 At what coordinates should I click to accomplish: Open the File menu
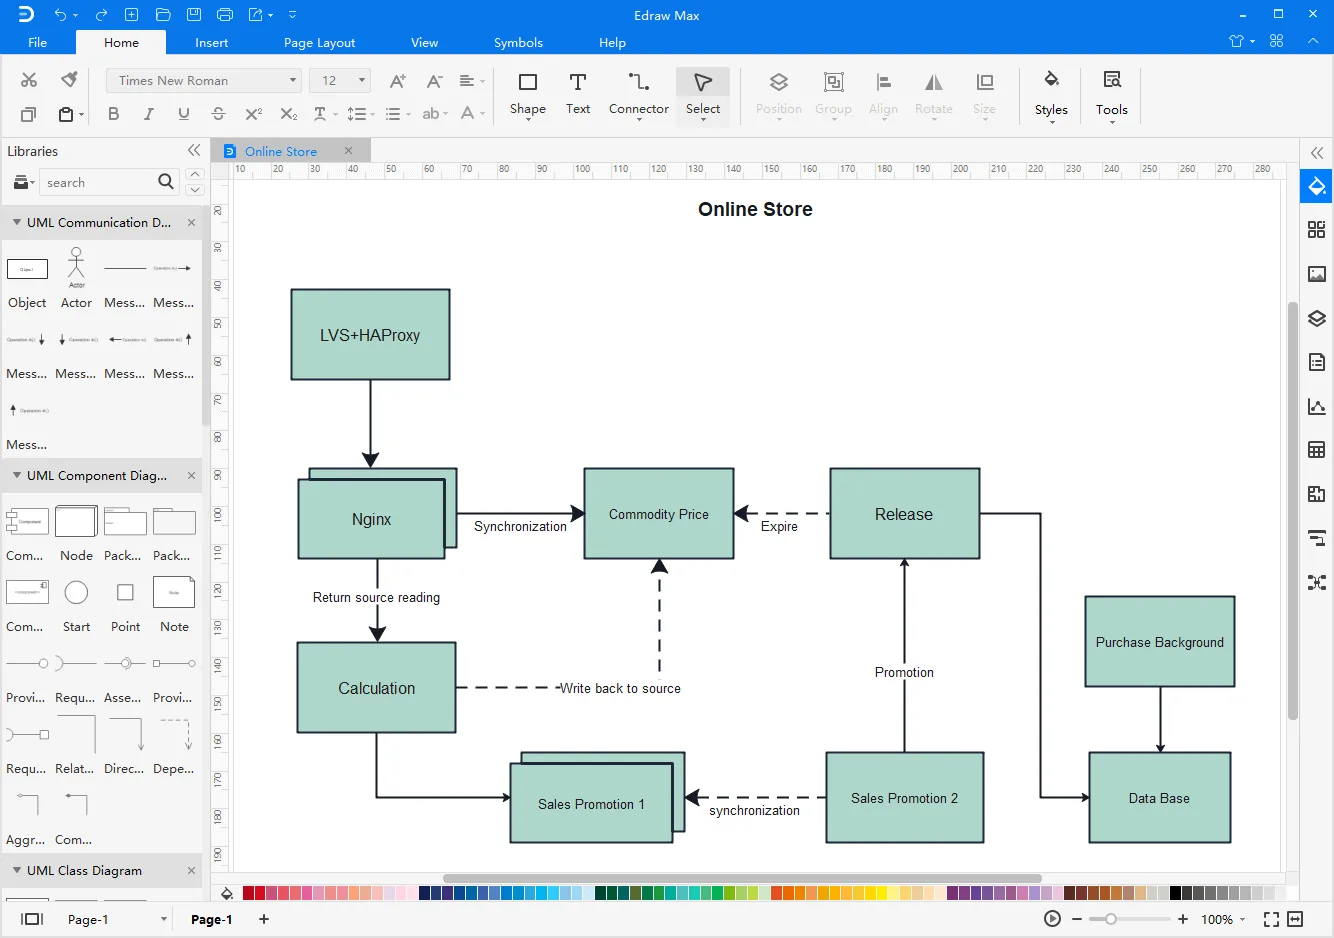coord(38,42)
